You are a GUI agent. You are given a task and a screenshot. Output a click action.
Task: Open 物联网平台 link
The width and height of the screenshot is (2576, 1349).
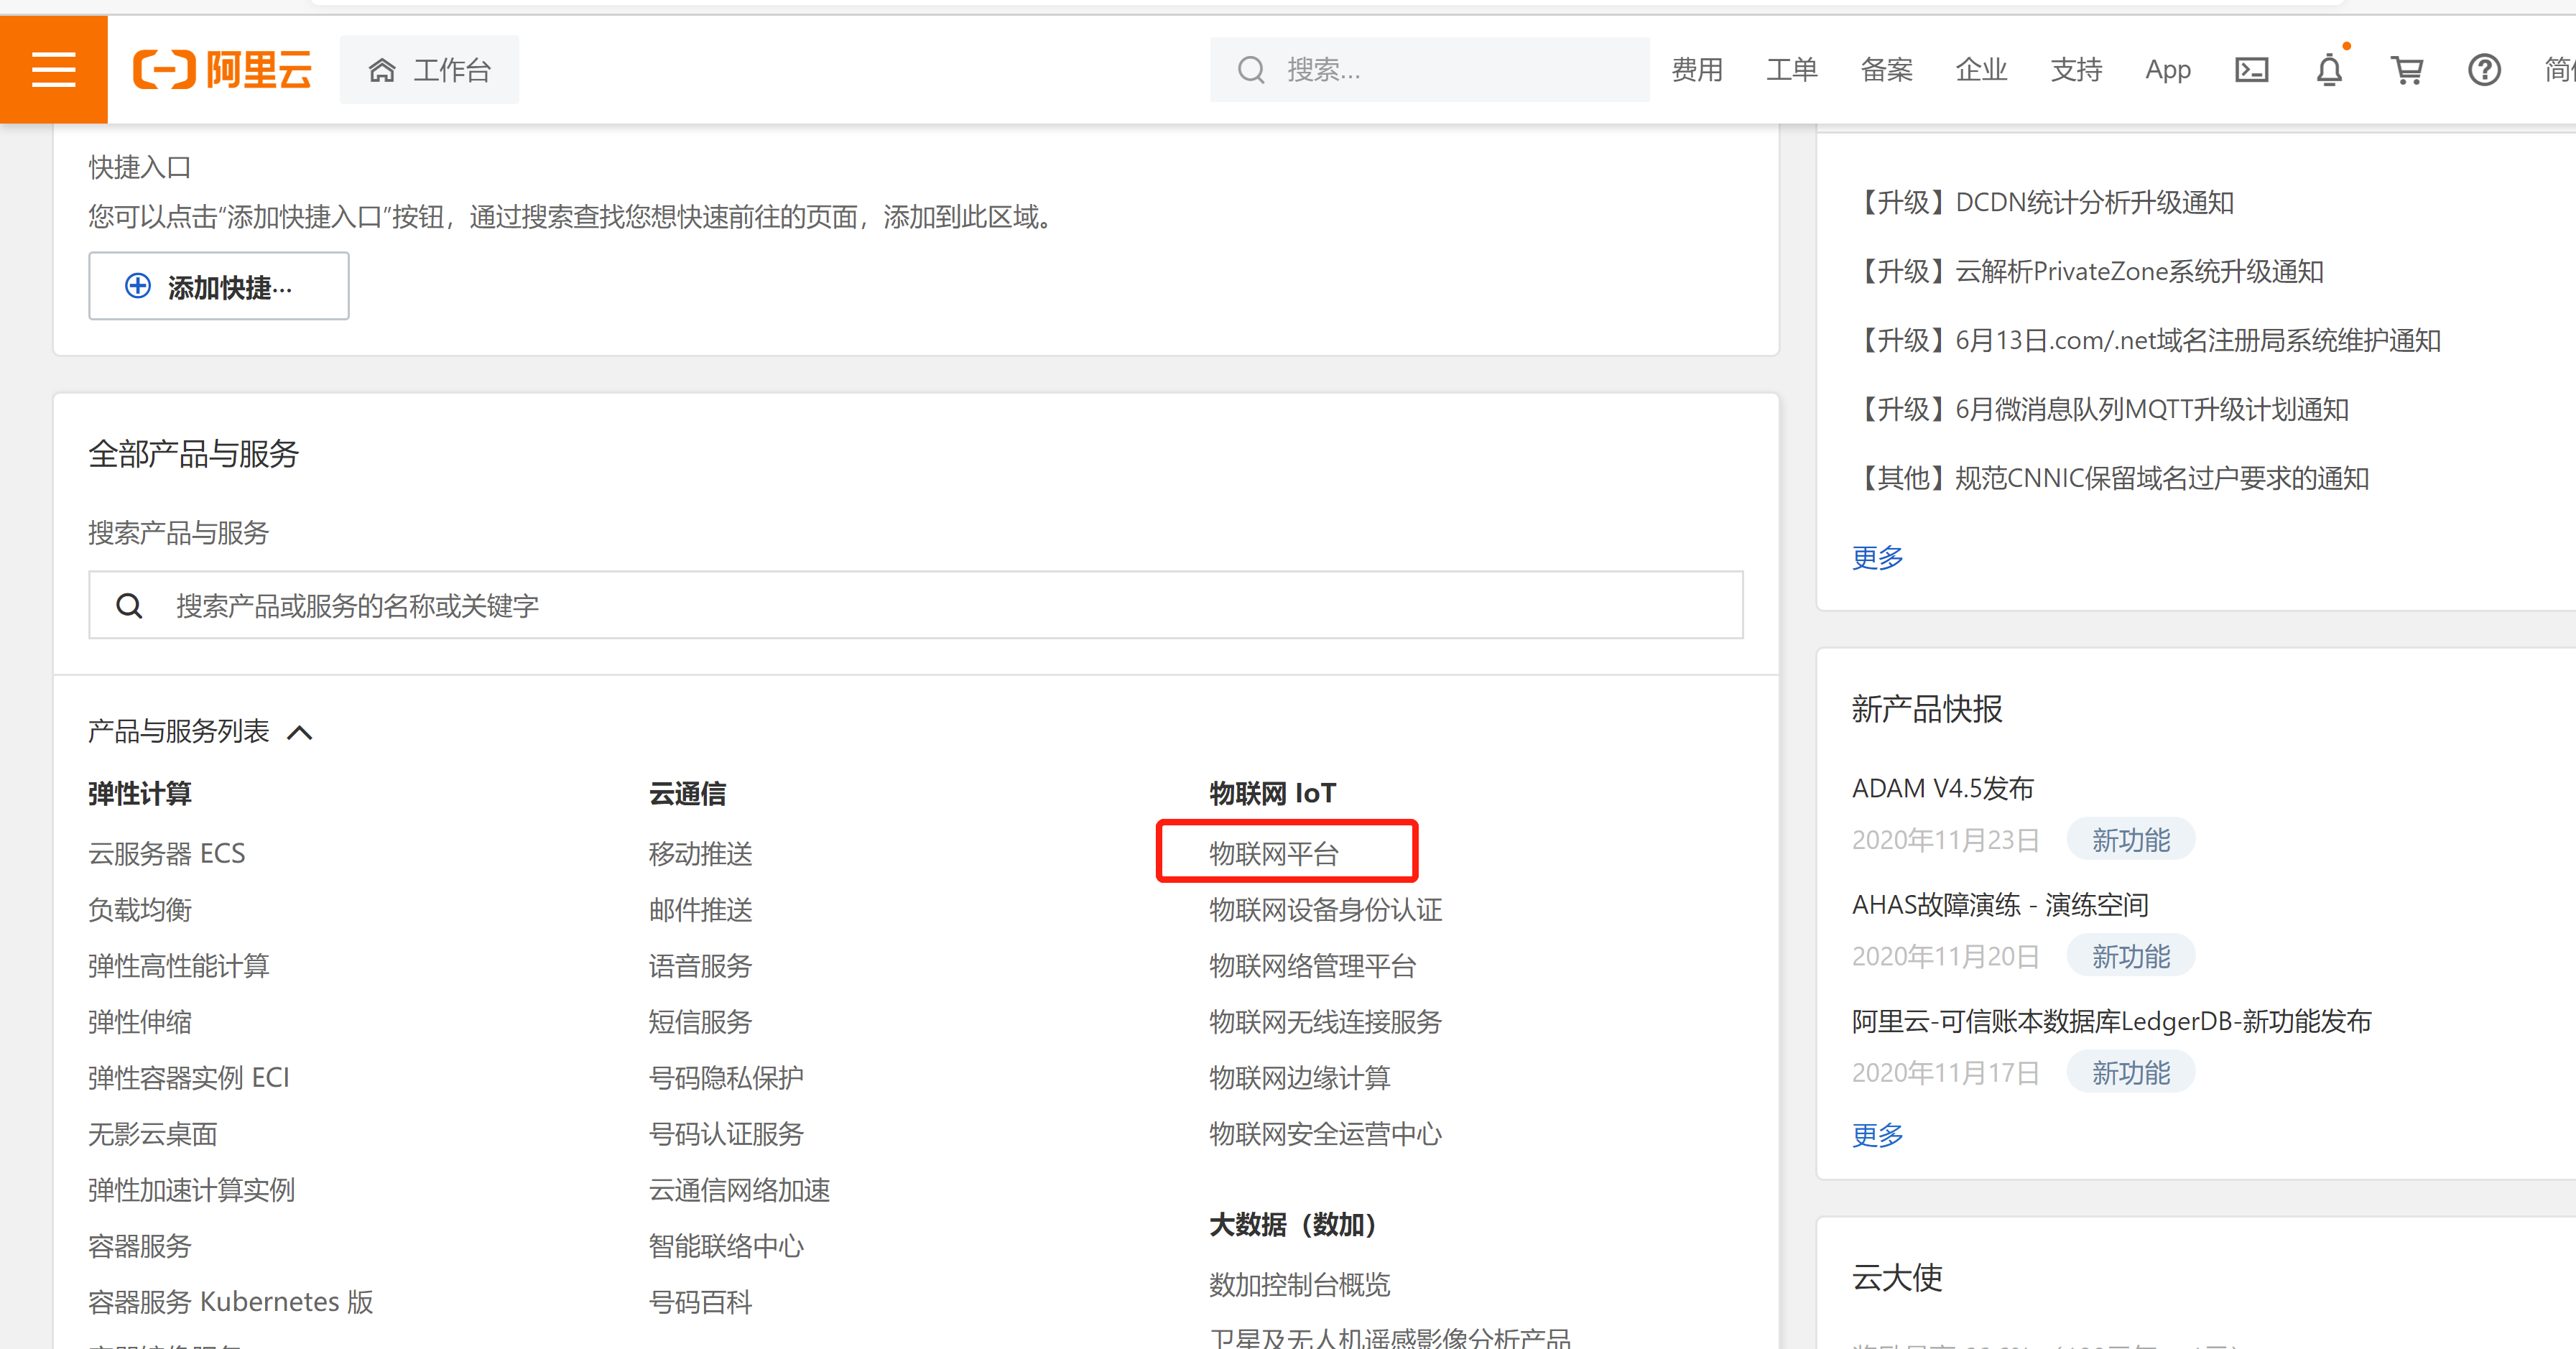(1273, 853)
